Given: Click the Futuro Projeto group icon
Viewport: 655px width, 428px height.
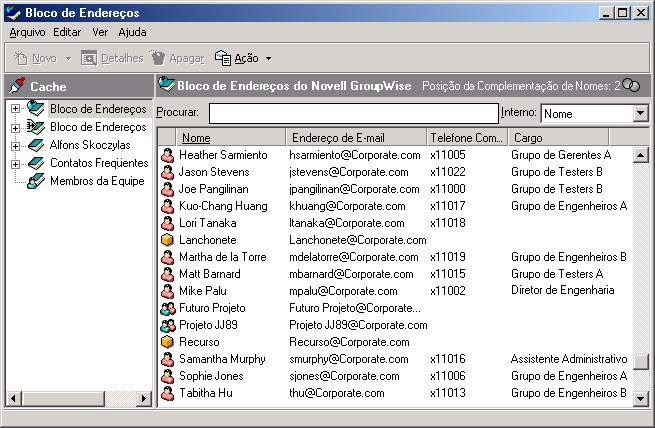Looking at the screenshot, I should 168,308.
